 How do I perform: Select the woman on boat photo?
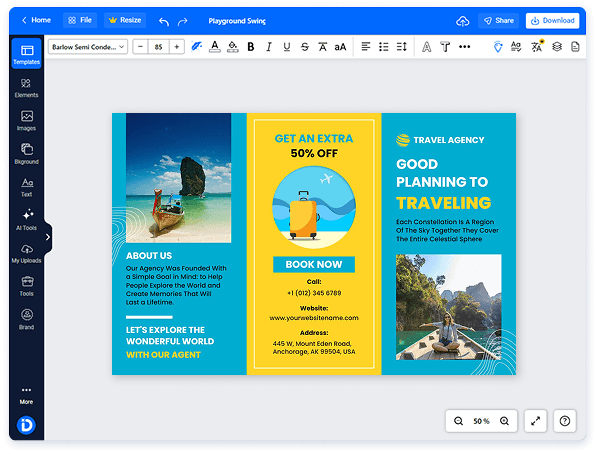click(x=449, y=307)
